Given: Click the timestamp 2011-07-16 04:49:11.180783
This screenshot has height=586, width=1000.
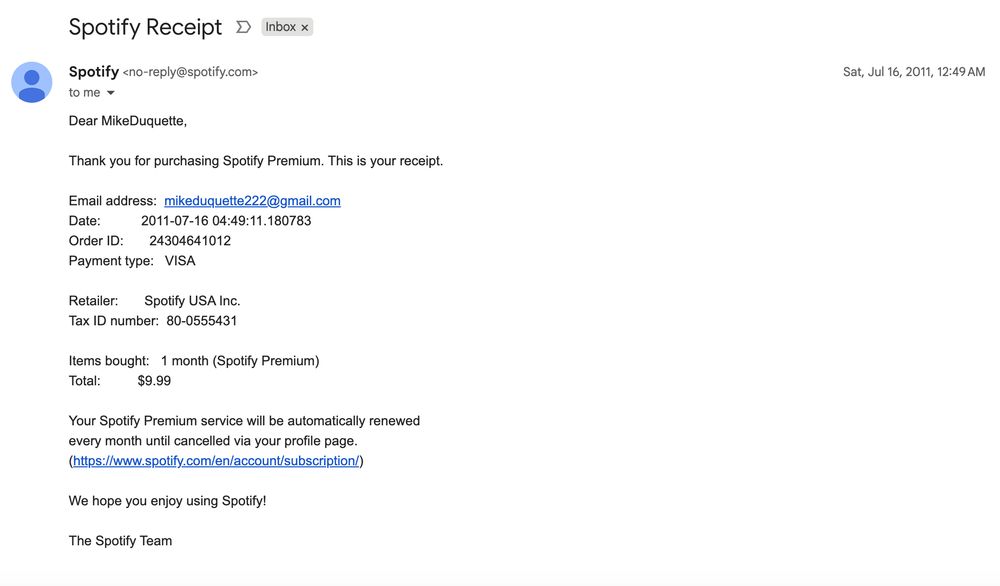Looking at the screenshot, I should 226,221.
